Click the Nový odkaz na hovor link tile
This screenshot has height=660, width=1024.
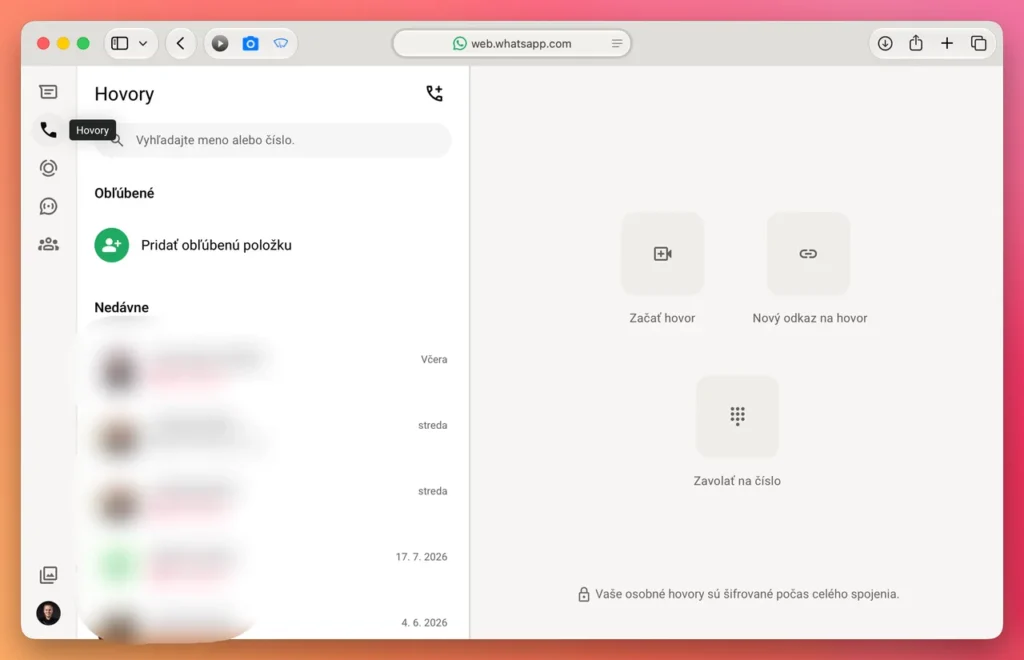click(808, 254)
